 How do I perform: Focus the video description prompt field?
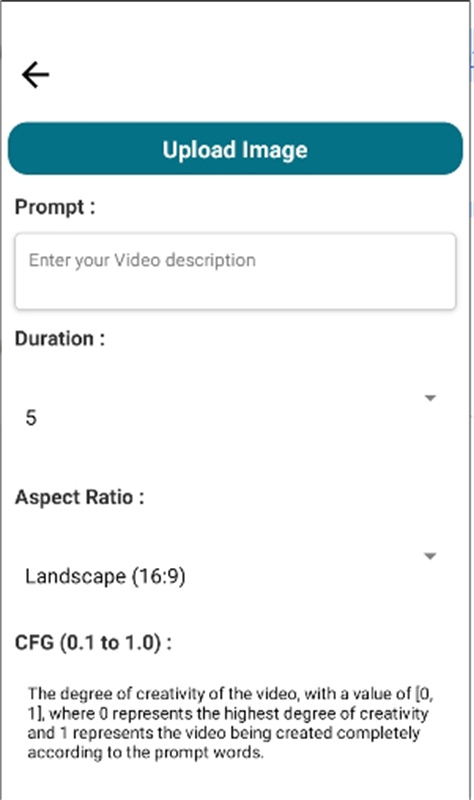[x=235, y=271]
